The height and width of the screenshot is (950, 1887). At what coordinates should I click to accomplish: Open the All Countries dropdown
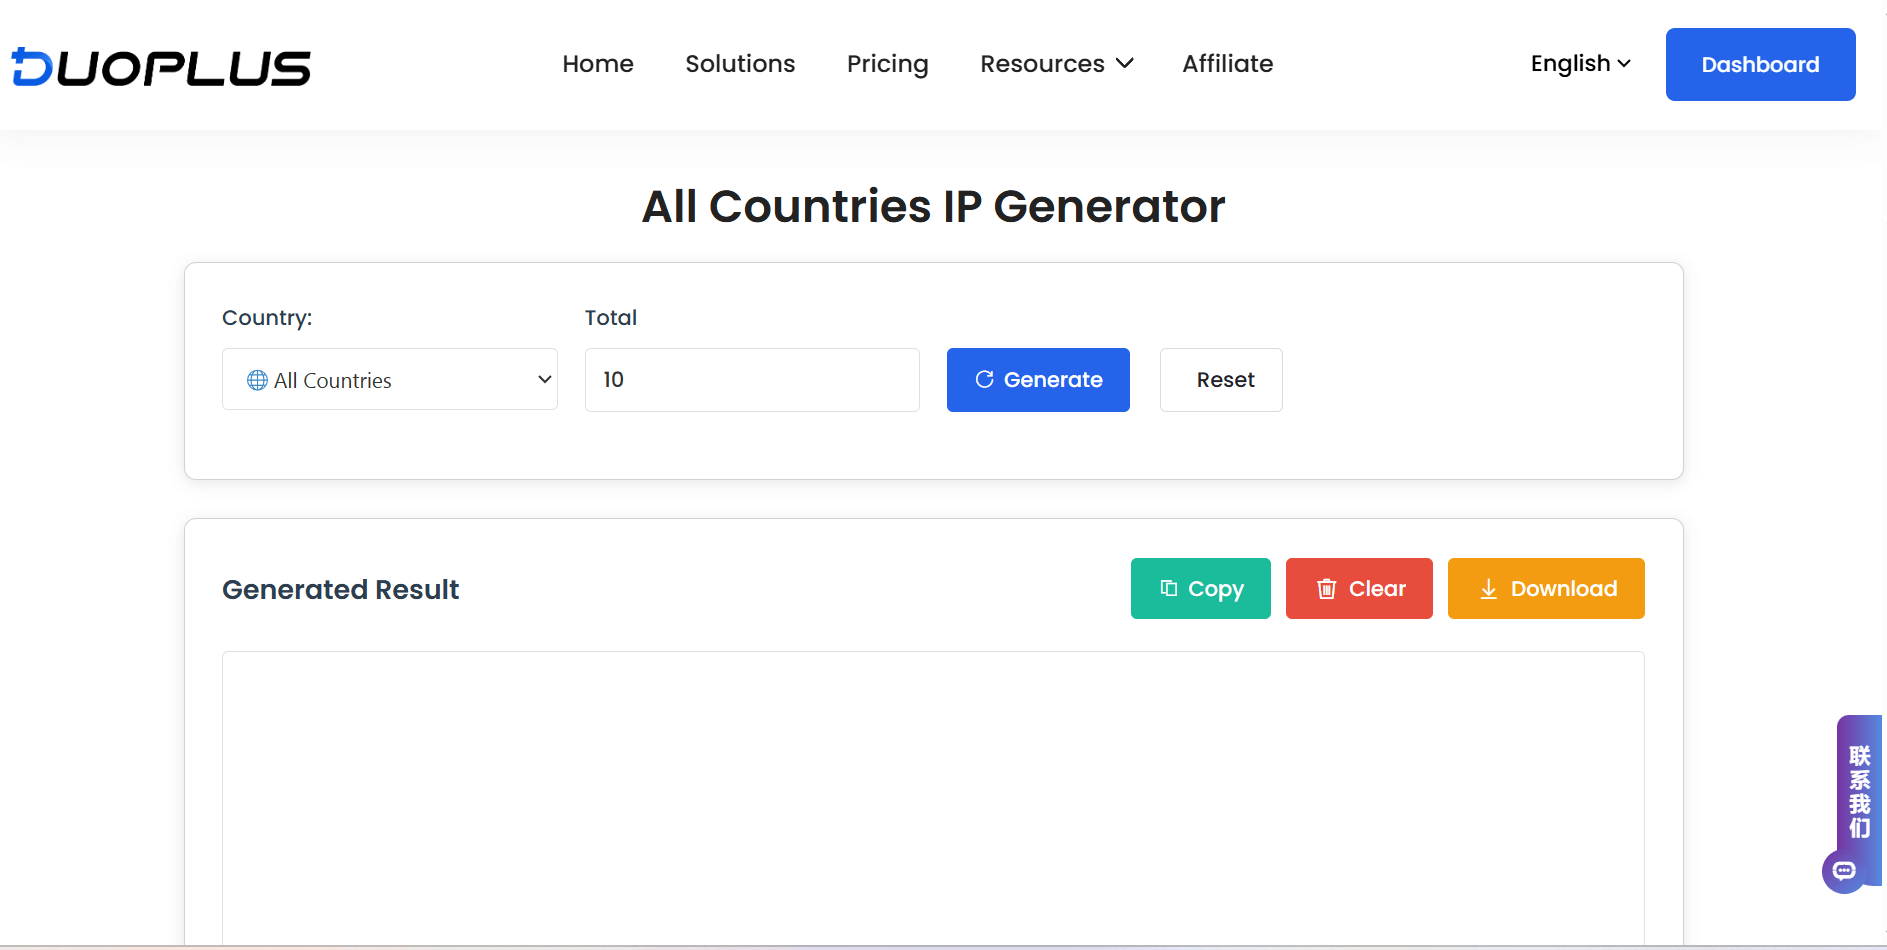(390, 379)
